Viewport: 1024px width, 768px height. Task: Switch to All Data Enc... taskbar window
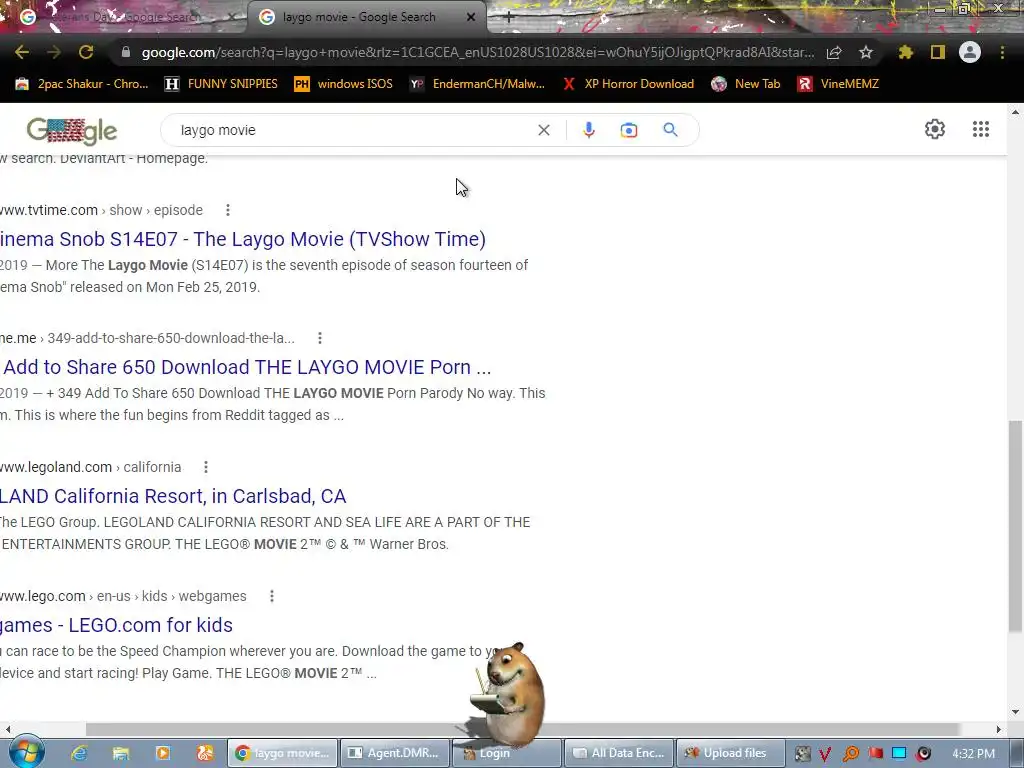[x=619, y=753]
